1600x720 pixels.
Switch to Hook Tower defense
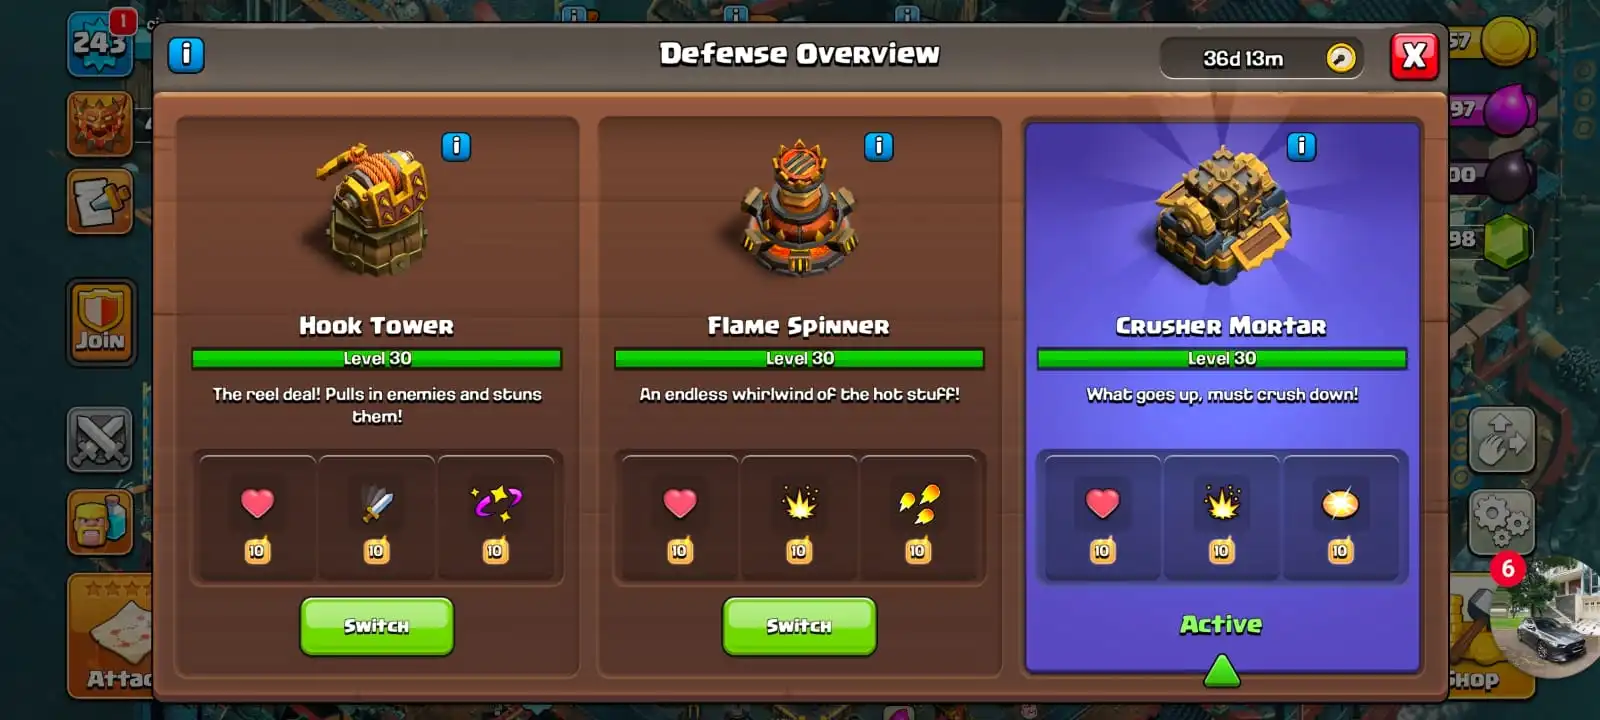click(x=377, y=626)
